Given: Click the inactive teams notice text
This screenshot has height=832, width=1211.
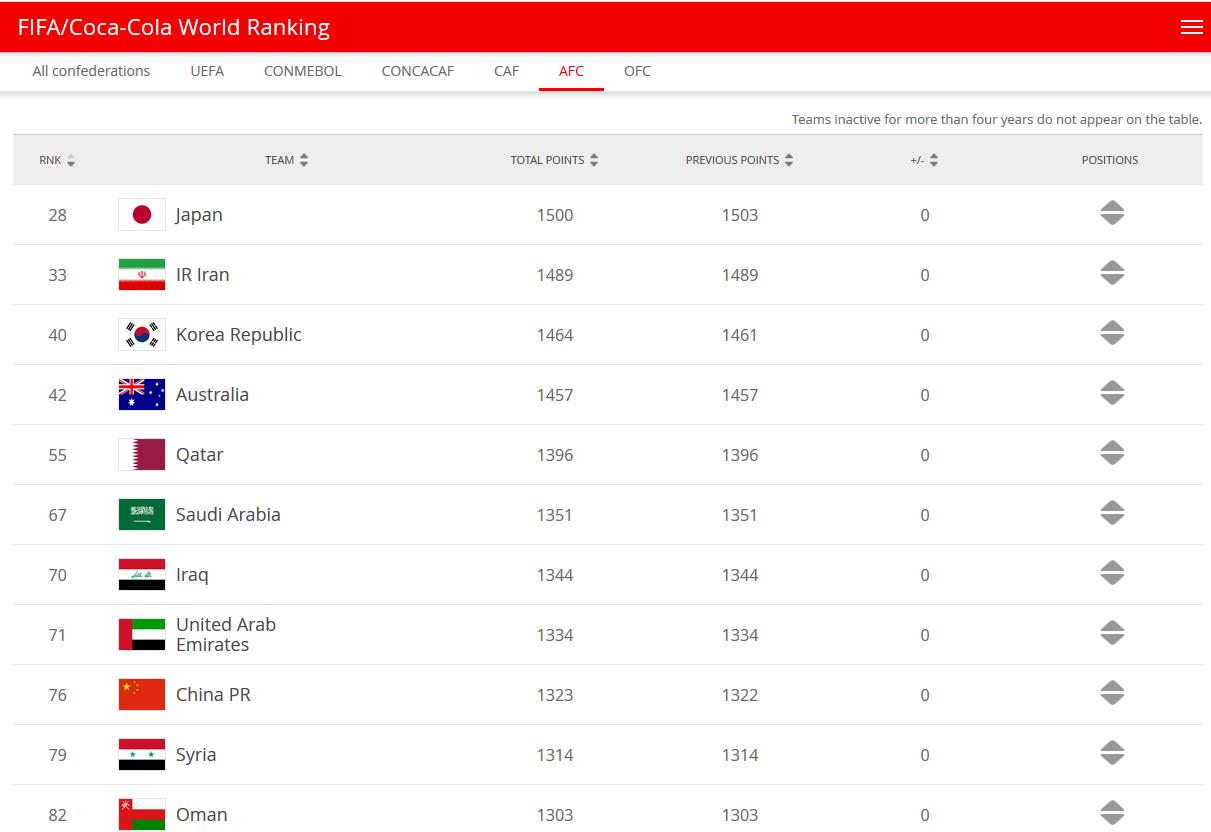Looking at the screenshot, I should click(x=997, y=119).
